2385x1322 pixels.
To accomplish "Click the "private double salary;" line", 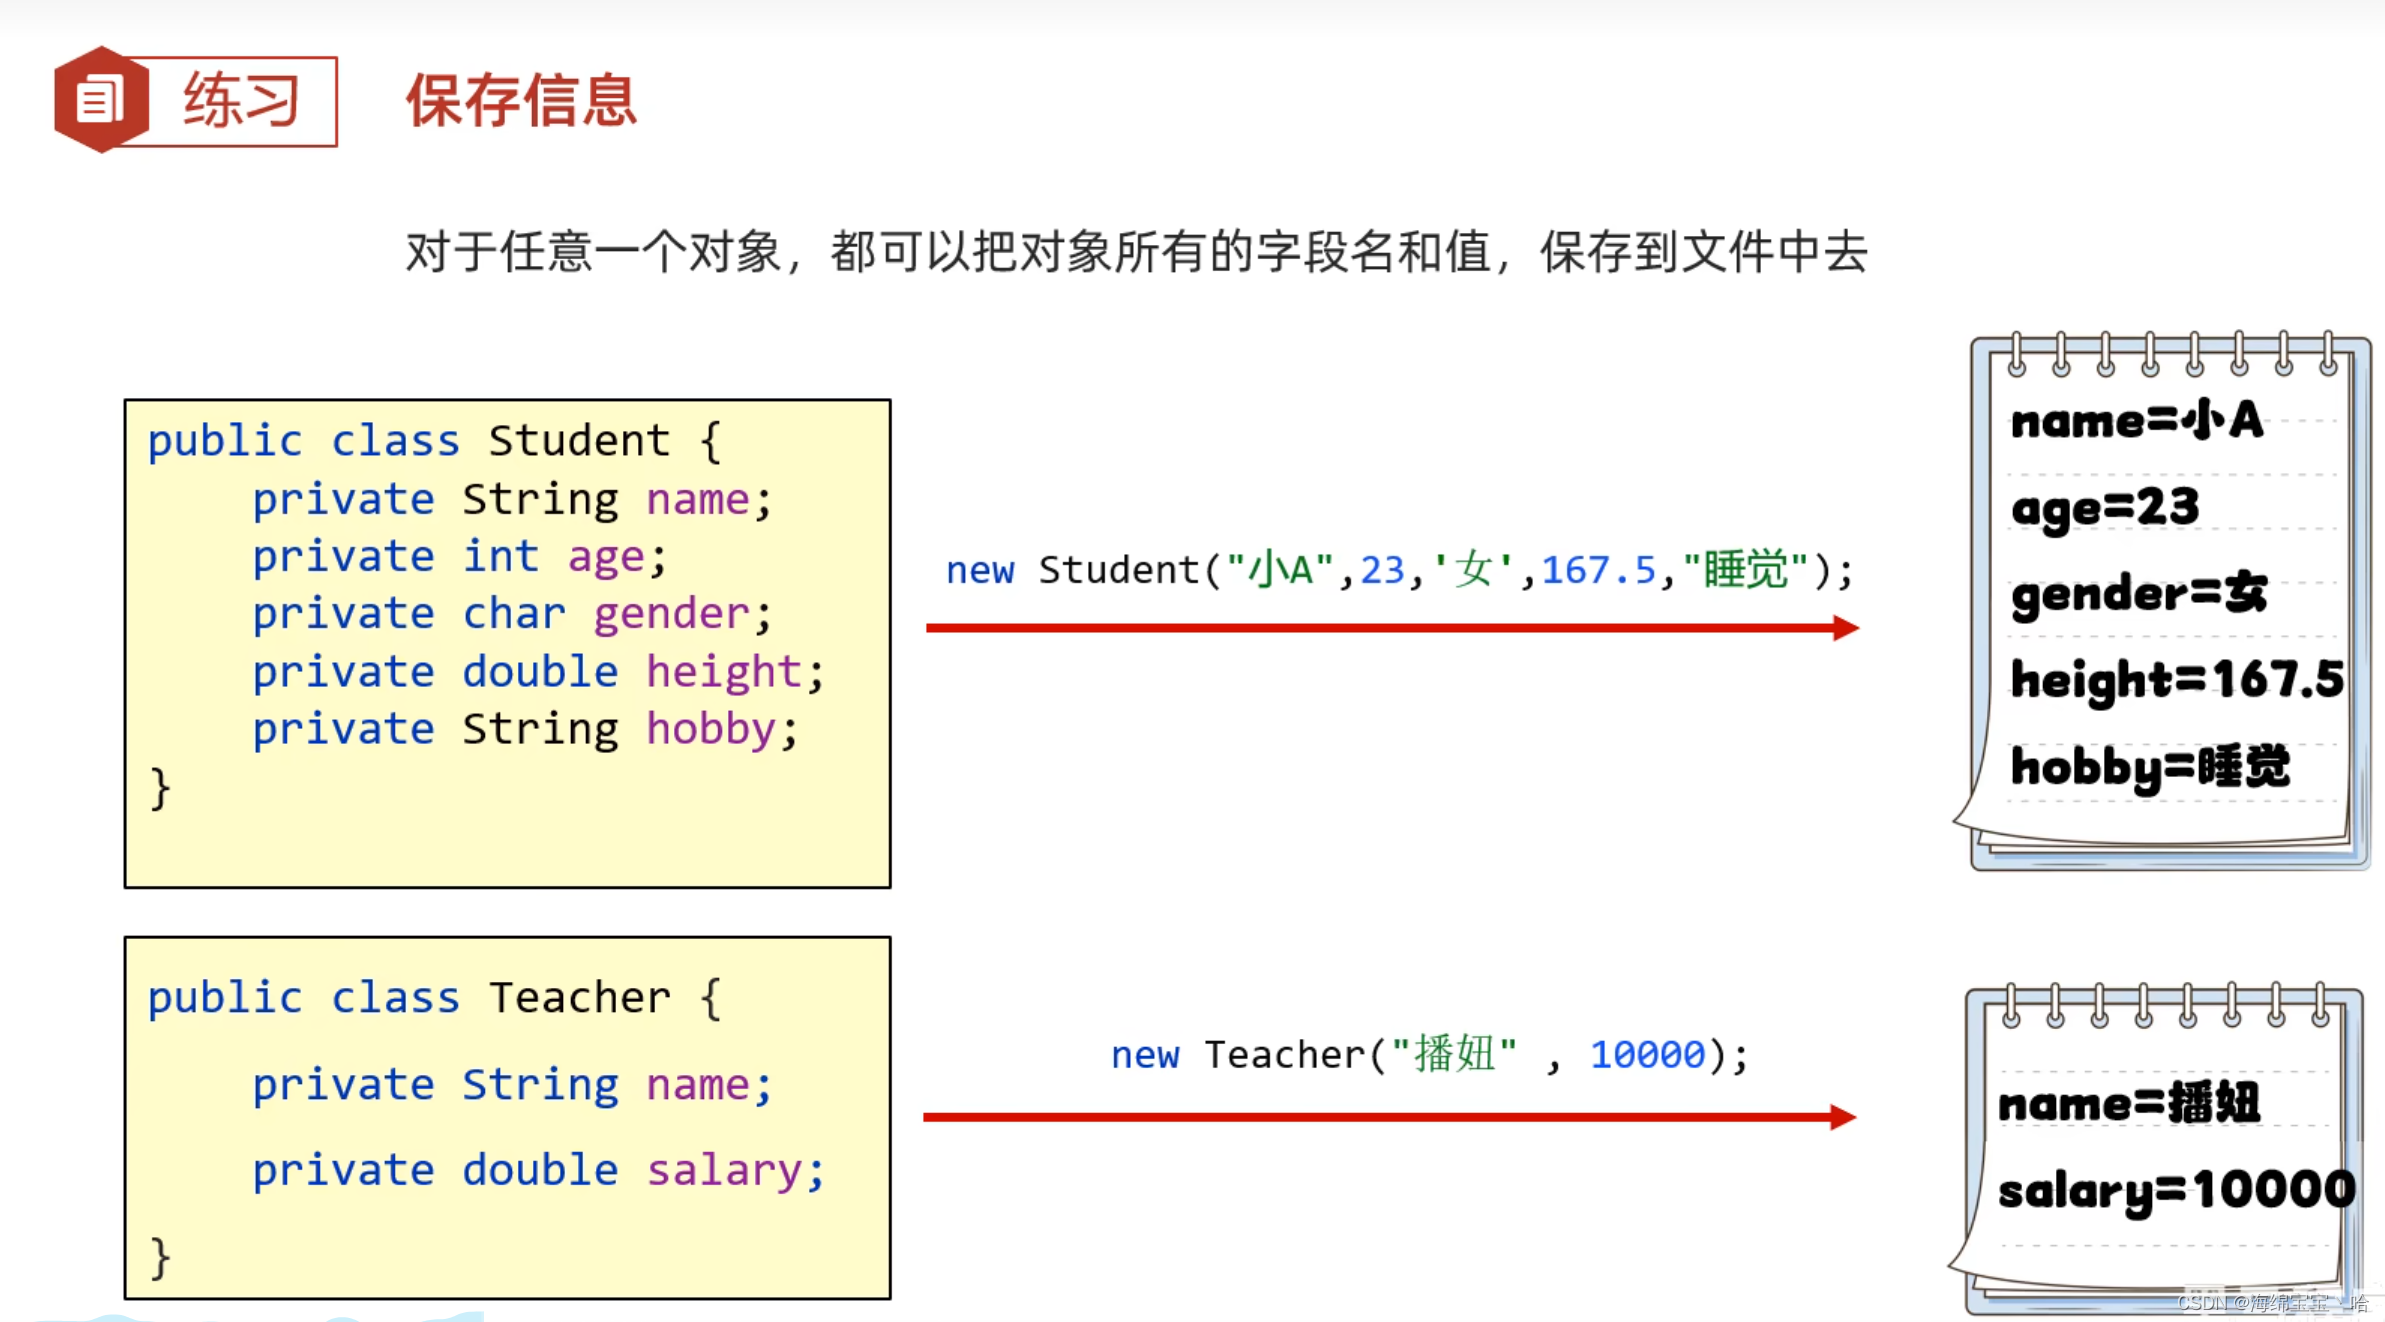I will (x=538, y=1170).
